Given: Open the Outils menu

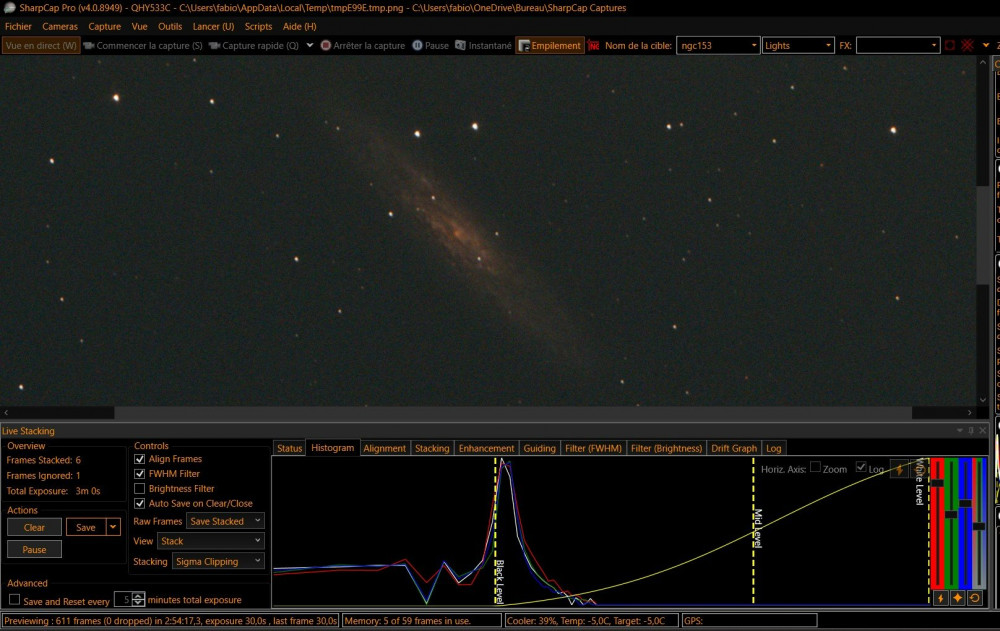Looking at the screenshot, I should (170, 26).
